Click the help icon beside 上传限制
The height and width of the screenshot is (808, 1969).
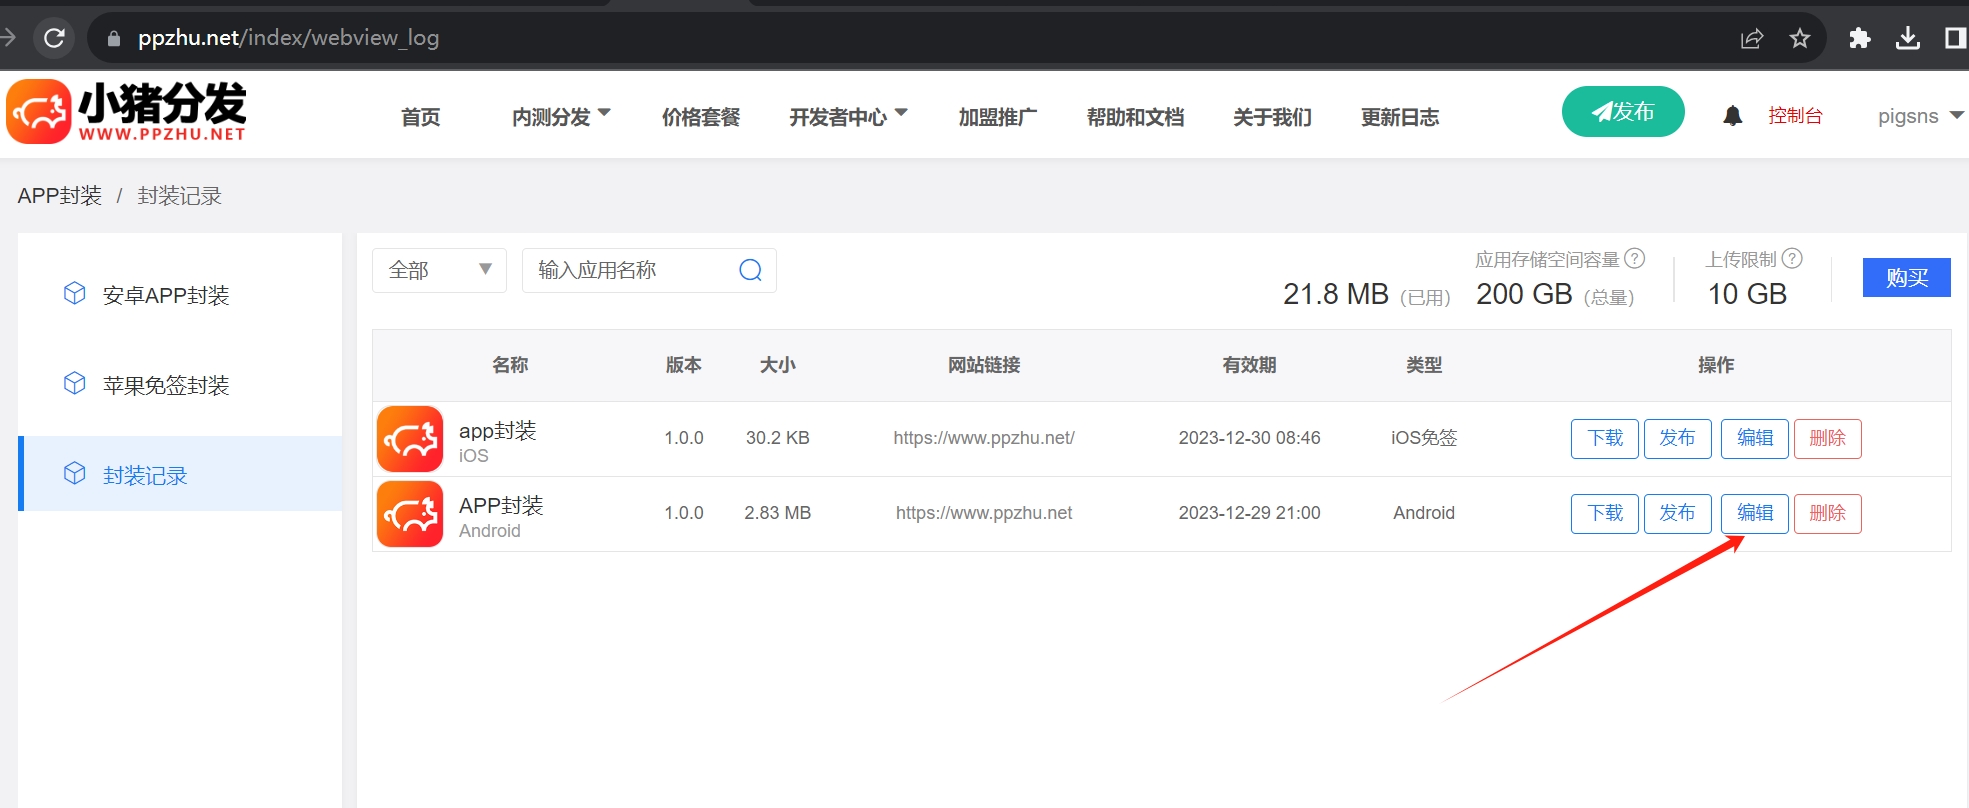1793,259
